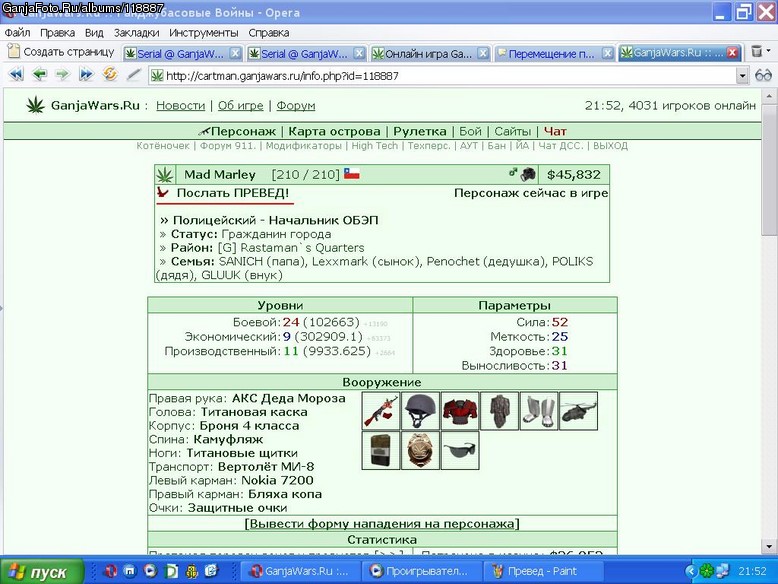This screenshot has height=584, width=778.
Task: Open the Бой link
Action: tap(470, 131)
